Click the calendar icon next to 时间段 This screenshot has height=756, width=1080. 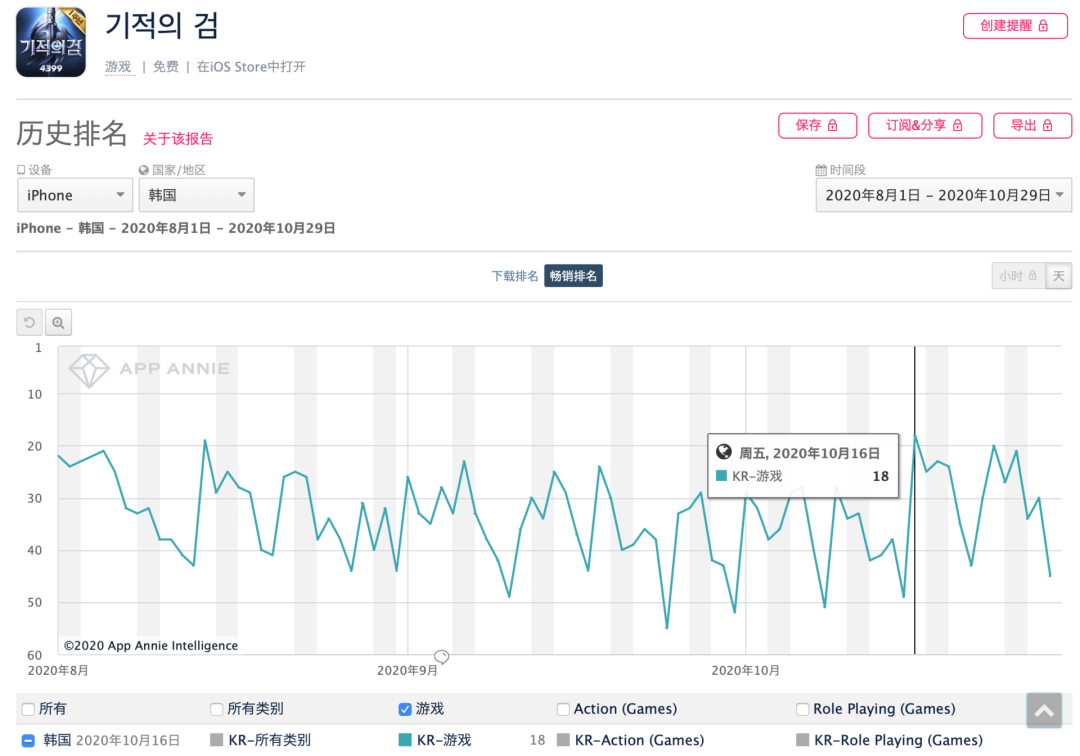point(821,170)
